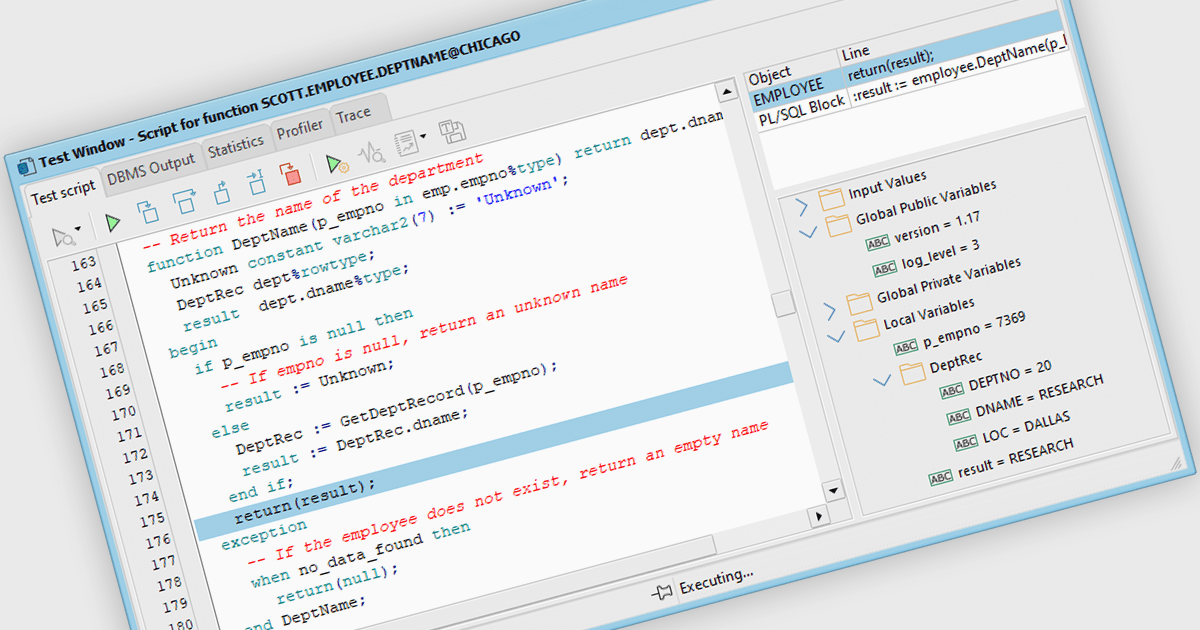This screenshot has height=630, width=1200.
Task: Click the Global Private Variables folder icon
Action: 859,302
